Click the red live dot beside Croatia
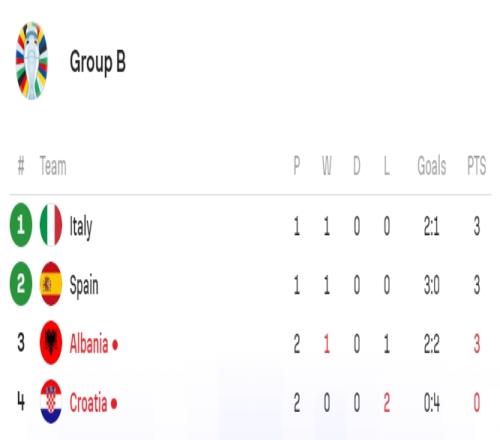 click(x=114, y=404)
